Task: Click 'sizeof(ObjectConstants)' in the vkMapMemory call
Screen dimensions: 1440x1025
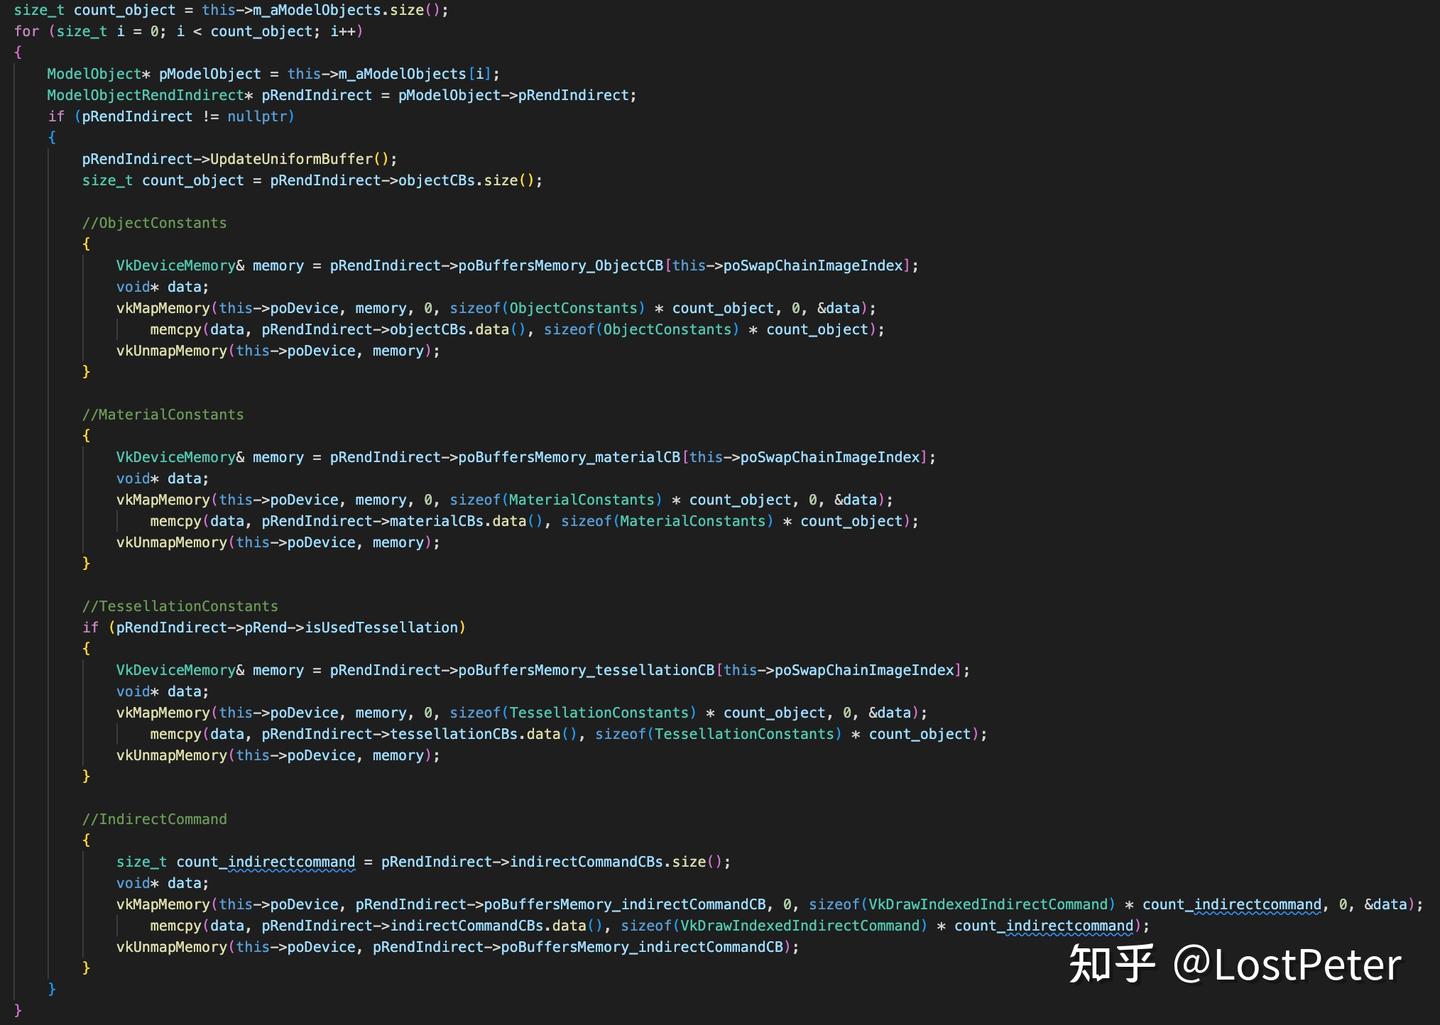Action: [547, 308]
